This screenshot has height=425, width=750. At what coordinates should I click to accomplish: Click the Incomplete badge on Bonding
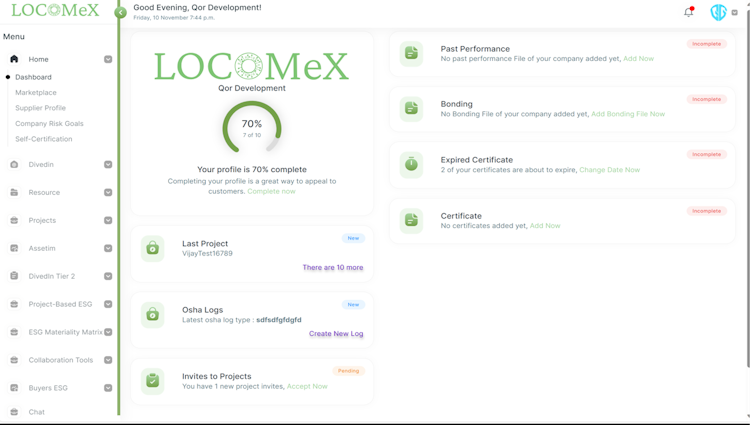coord(707,99)
